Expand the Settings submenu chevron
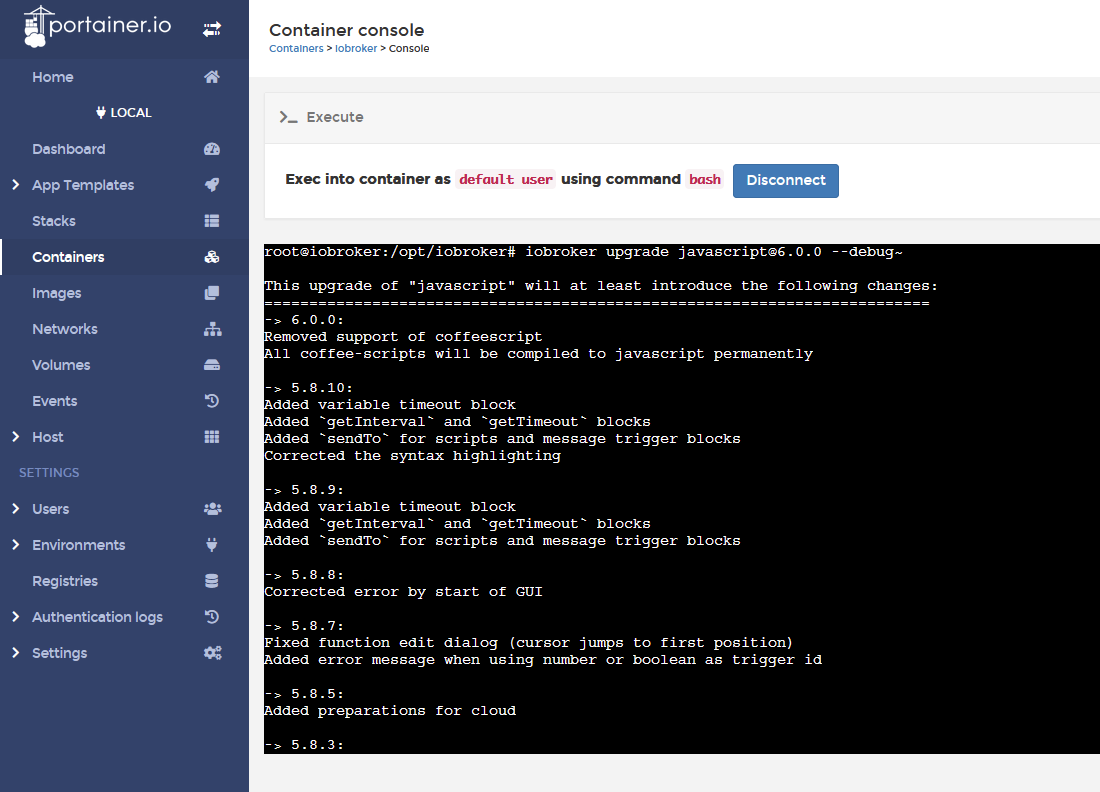This screenshot has height=792, width=1100. [x=15, y=652]
